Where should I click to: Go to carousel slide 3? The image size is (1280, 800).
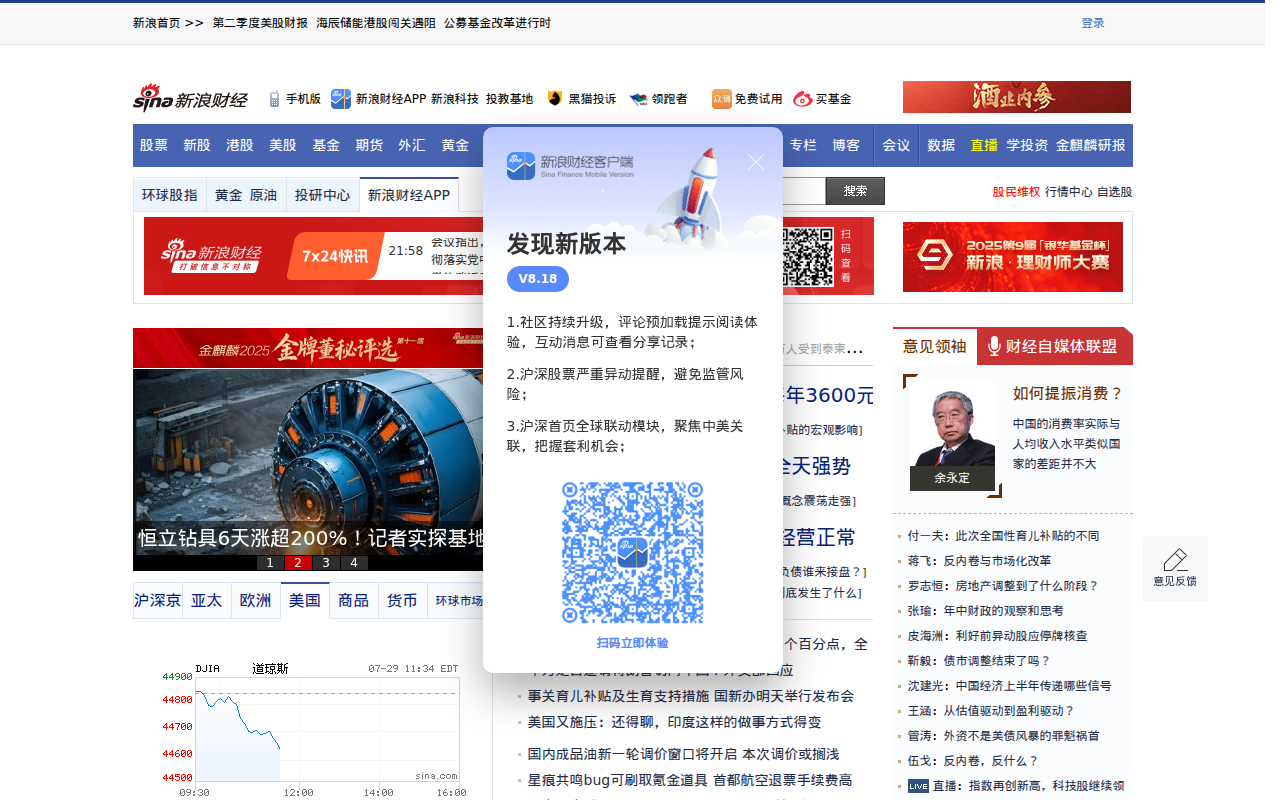(x=326, y=563)
